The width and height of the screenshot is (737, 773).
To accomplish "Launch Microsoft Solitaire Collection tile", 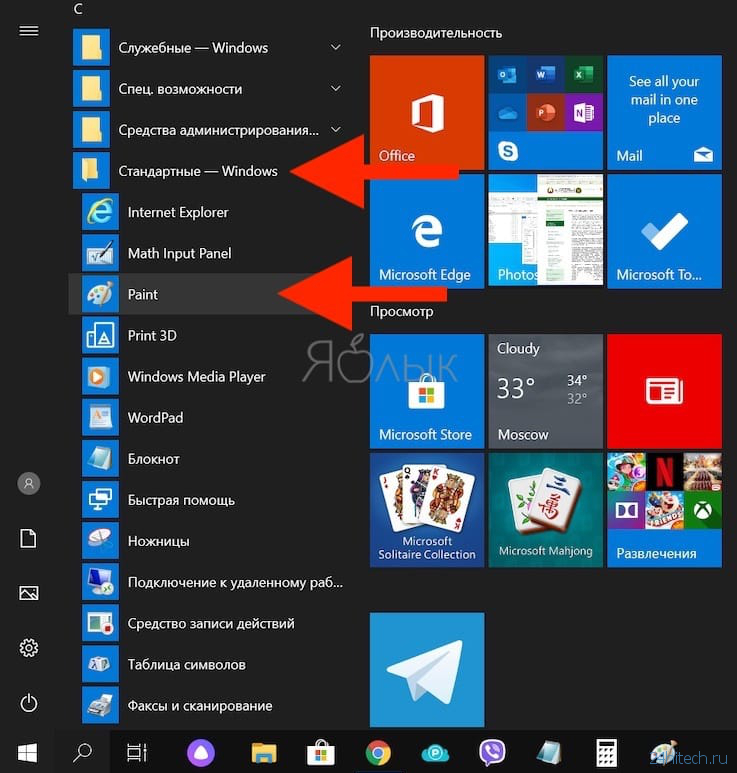I will click(427, 510).
